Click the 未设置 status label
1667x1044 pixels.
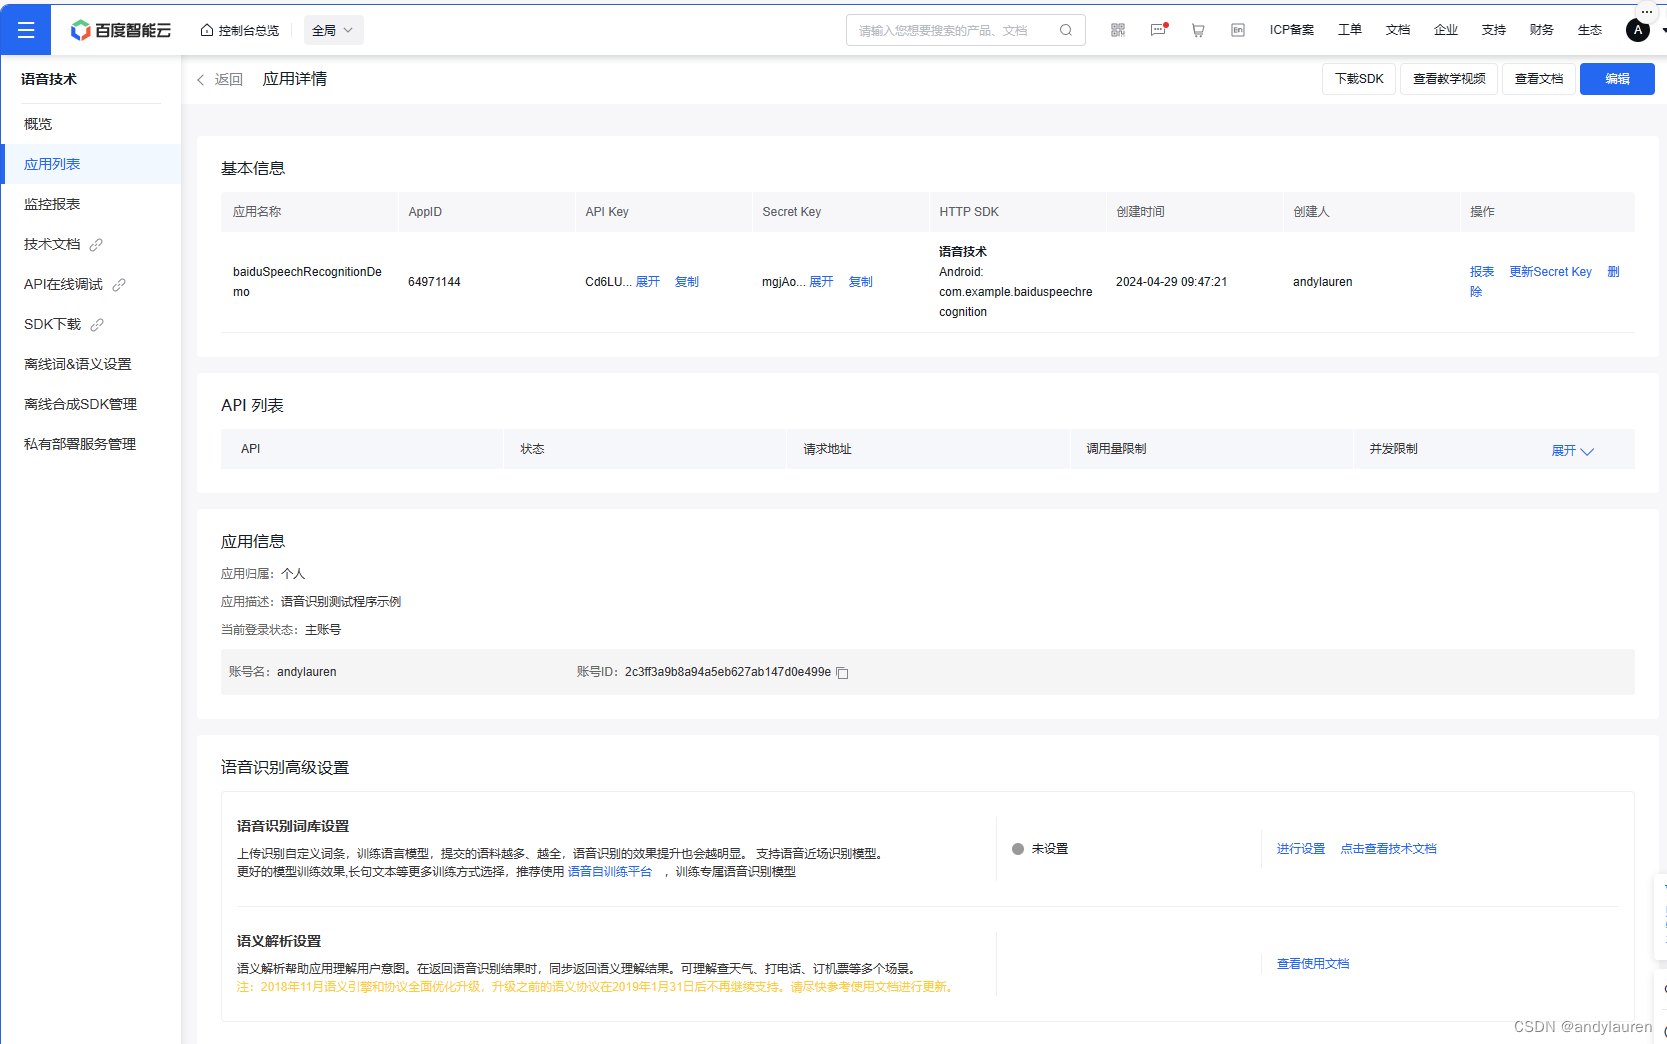(x=1050, y=849)
